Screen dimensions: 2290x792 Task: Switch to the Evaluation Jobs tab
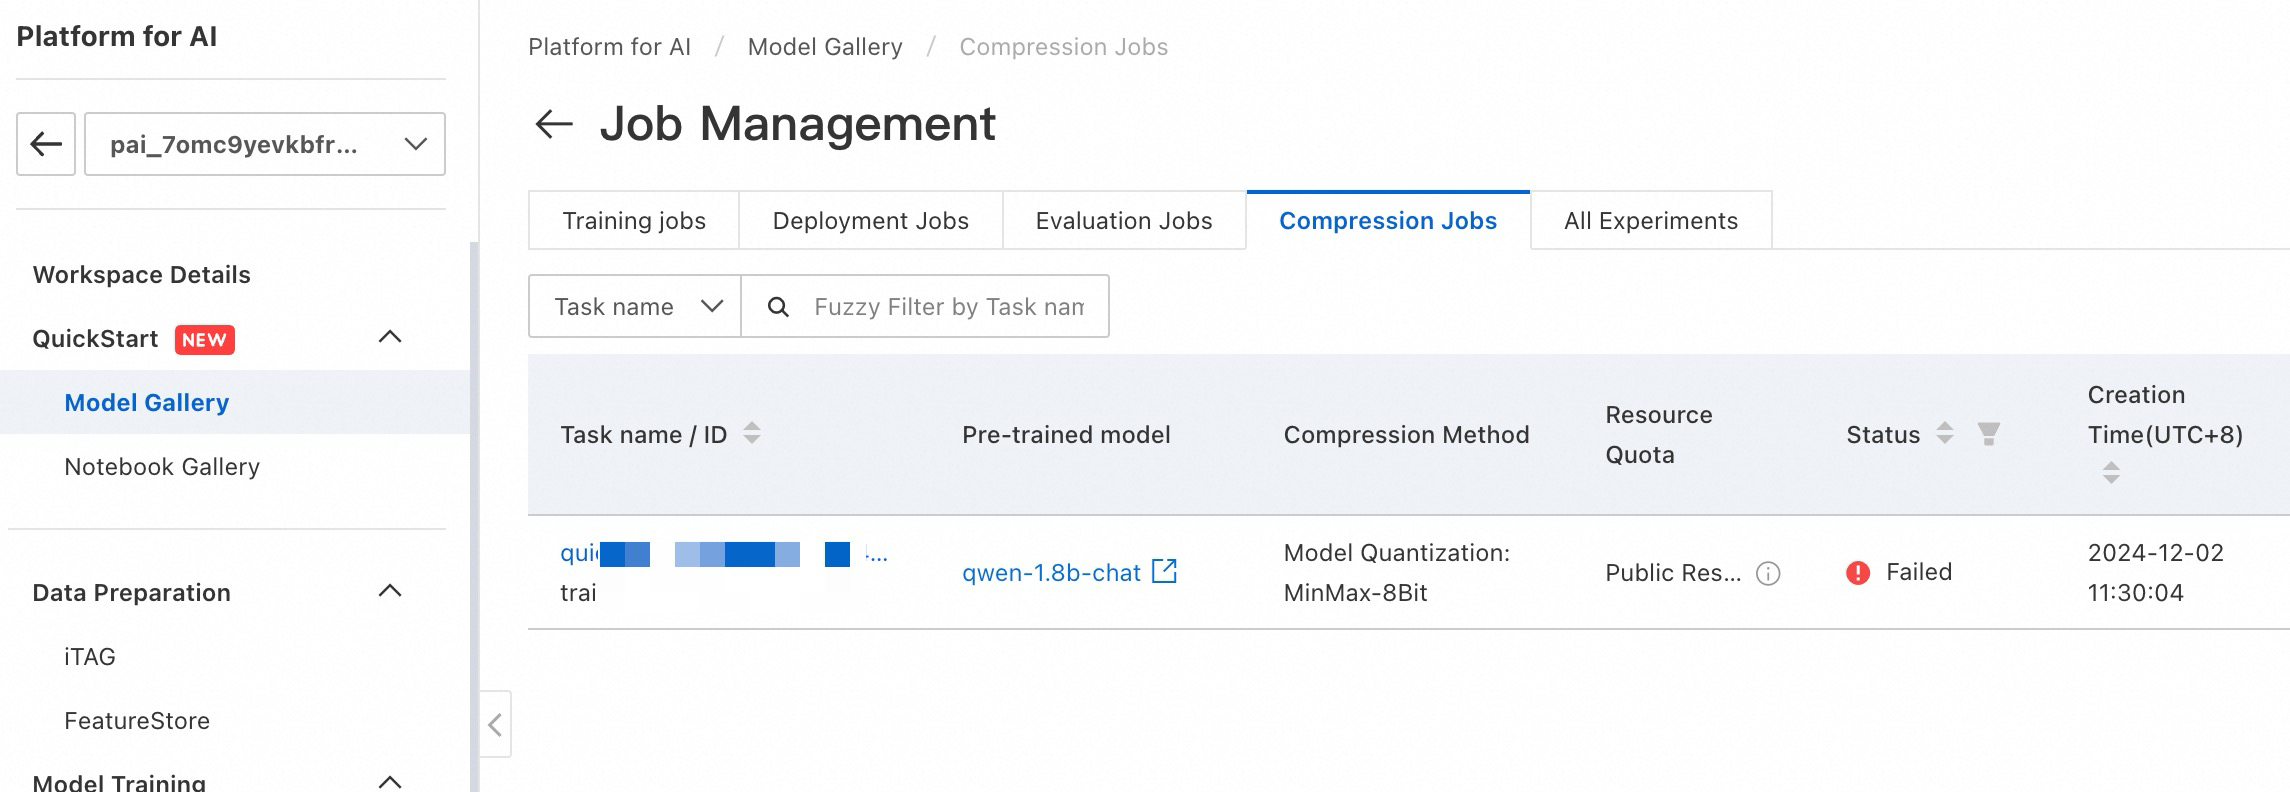pyautogui.click(x=1124, y=221)
